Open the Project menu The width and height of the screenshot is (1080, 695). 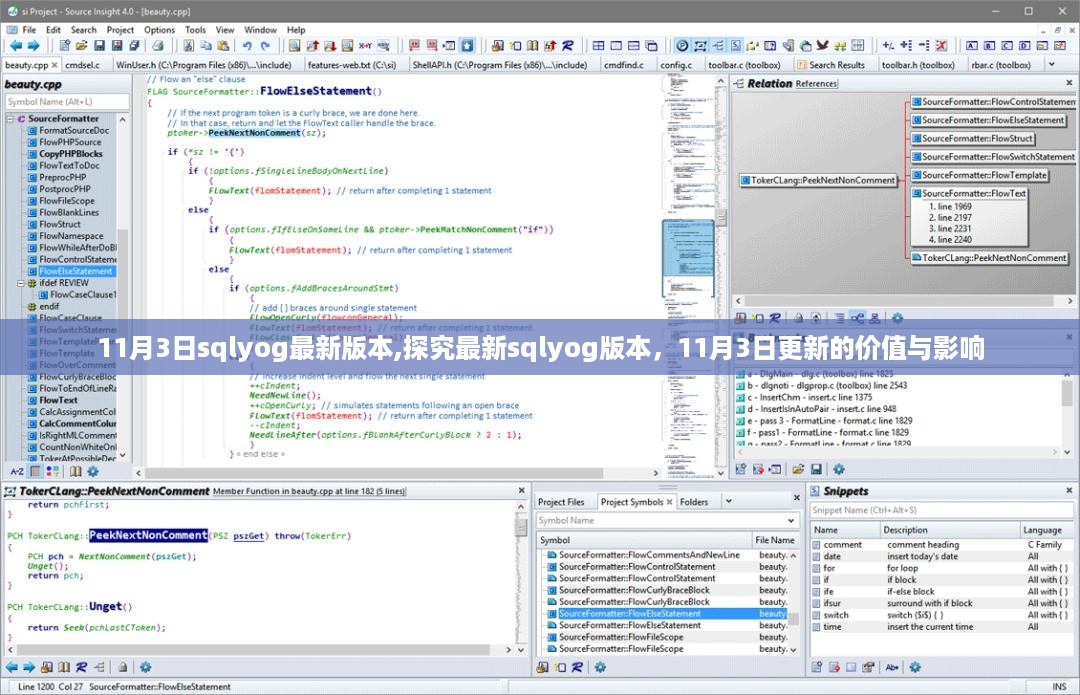coord(120,30)
